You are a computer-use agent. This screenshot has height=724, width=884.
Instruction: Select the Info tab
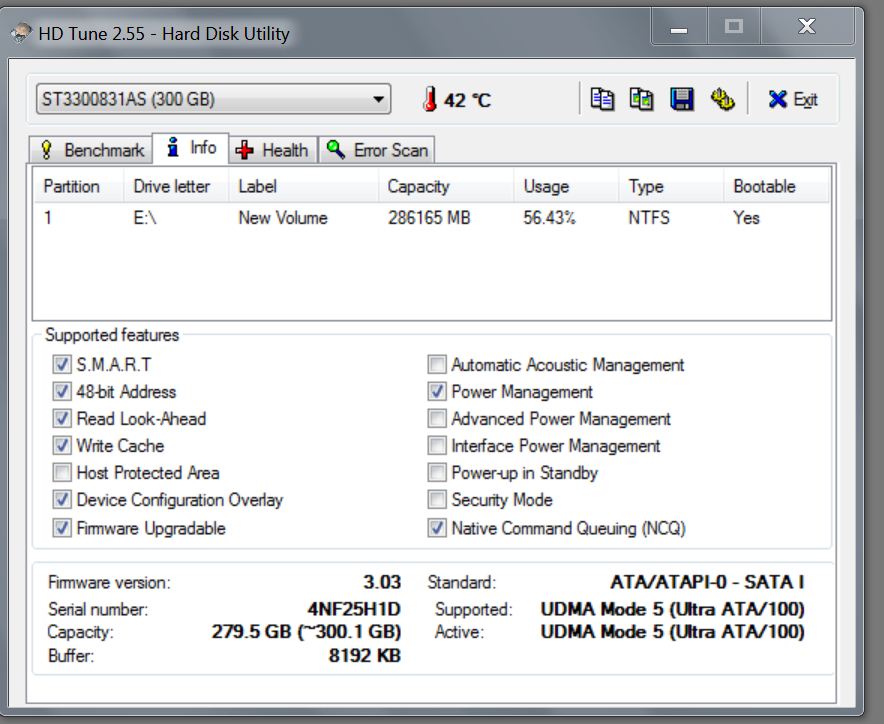tap(191, 148)
